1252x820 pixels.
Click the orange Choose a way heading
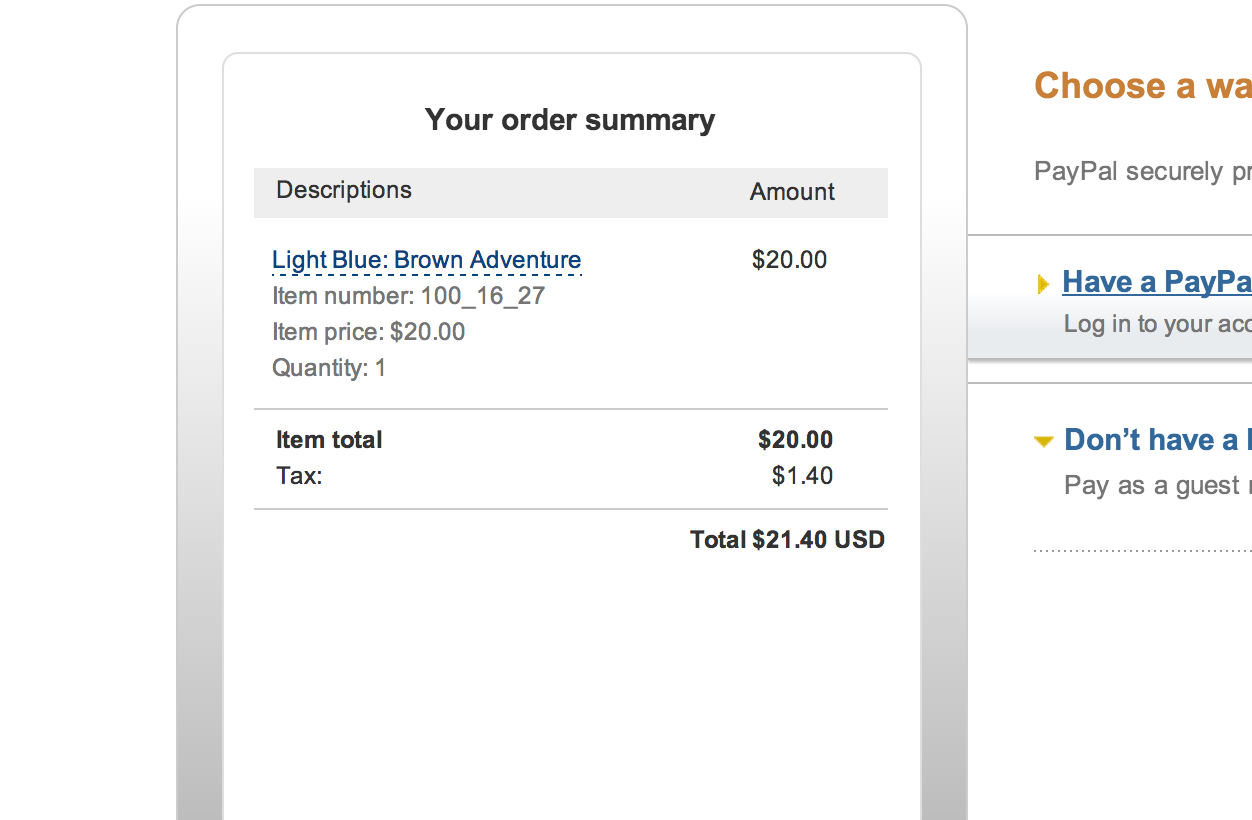point(1142,86)
